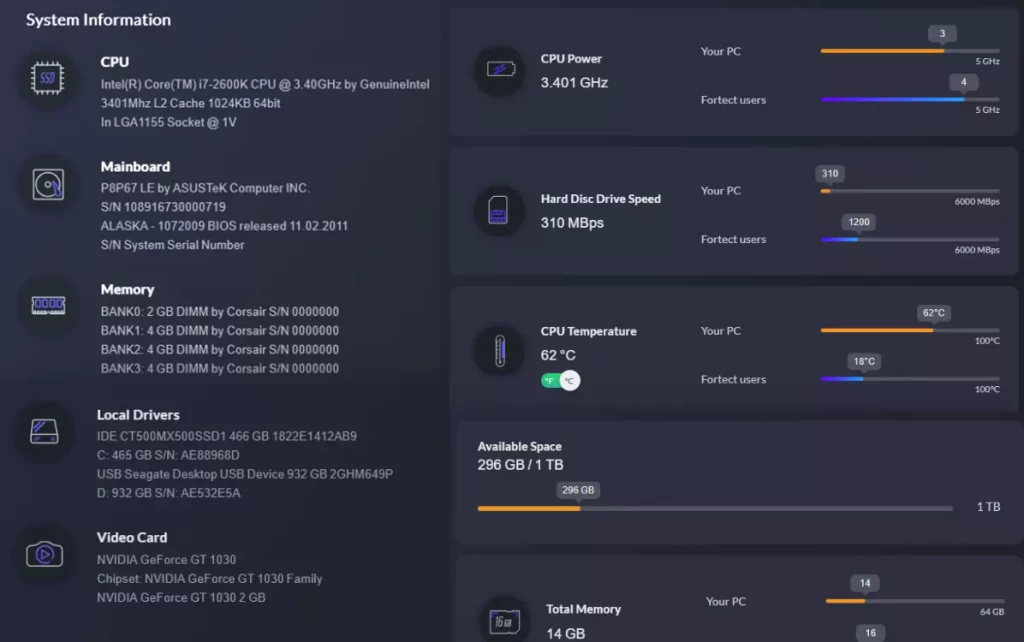This screenshot has height=642, width=1024.
Task: Click the Fortect users CPU Temperature slider
Action: [910, 379]
